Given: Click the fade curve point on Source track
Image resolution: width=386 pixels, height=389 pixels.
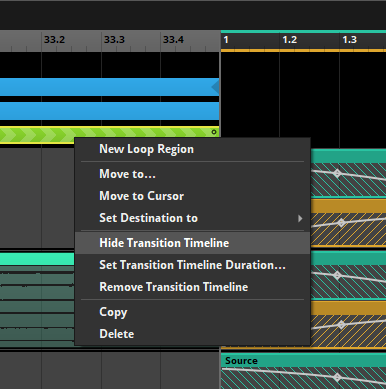Looking at the screenshot, I should click(337, 377).
